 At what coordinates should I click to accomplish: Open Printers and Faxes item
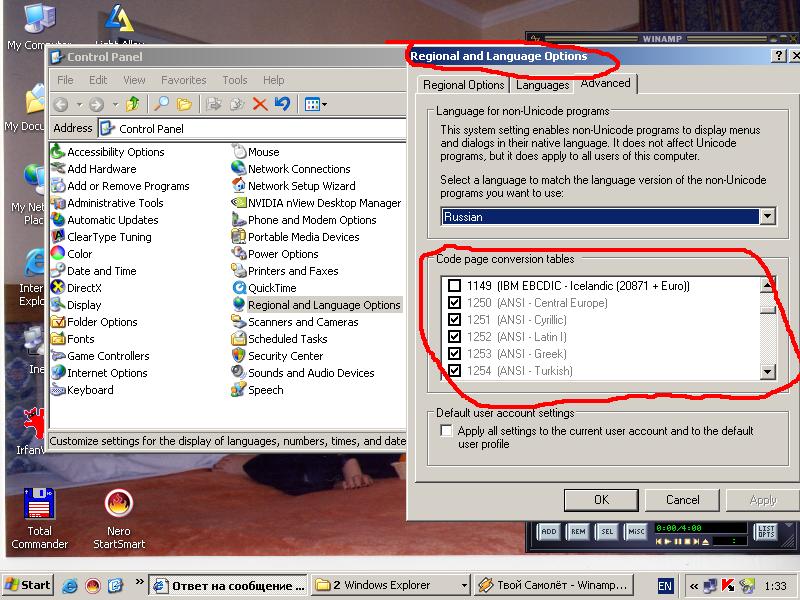[x=285, y=271]
